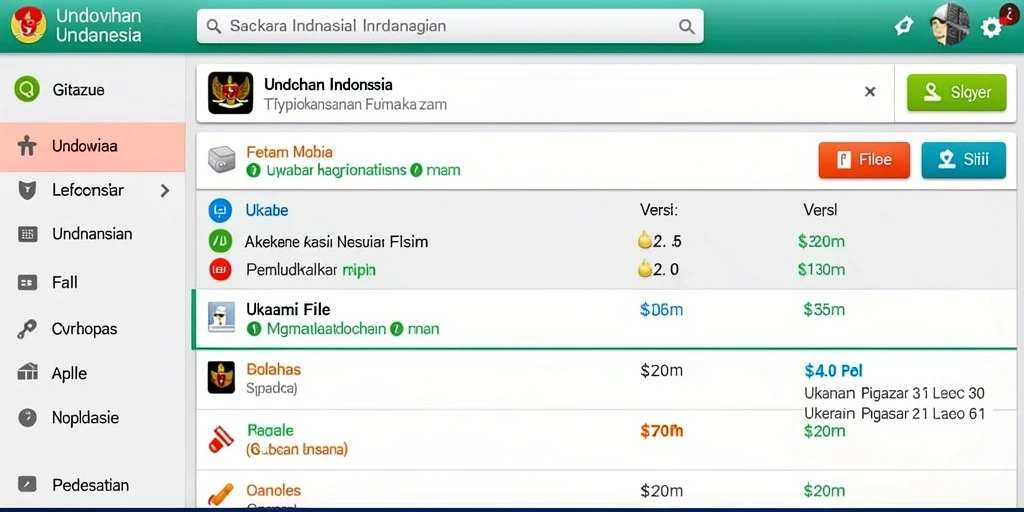Screen dimensions: 1024x512
Task: Click the Fetam Mobia box icon
Action: (x=221, y=160)
